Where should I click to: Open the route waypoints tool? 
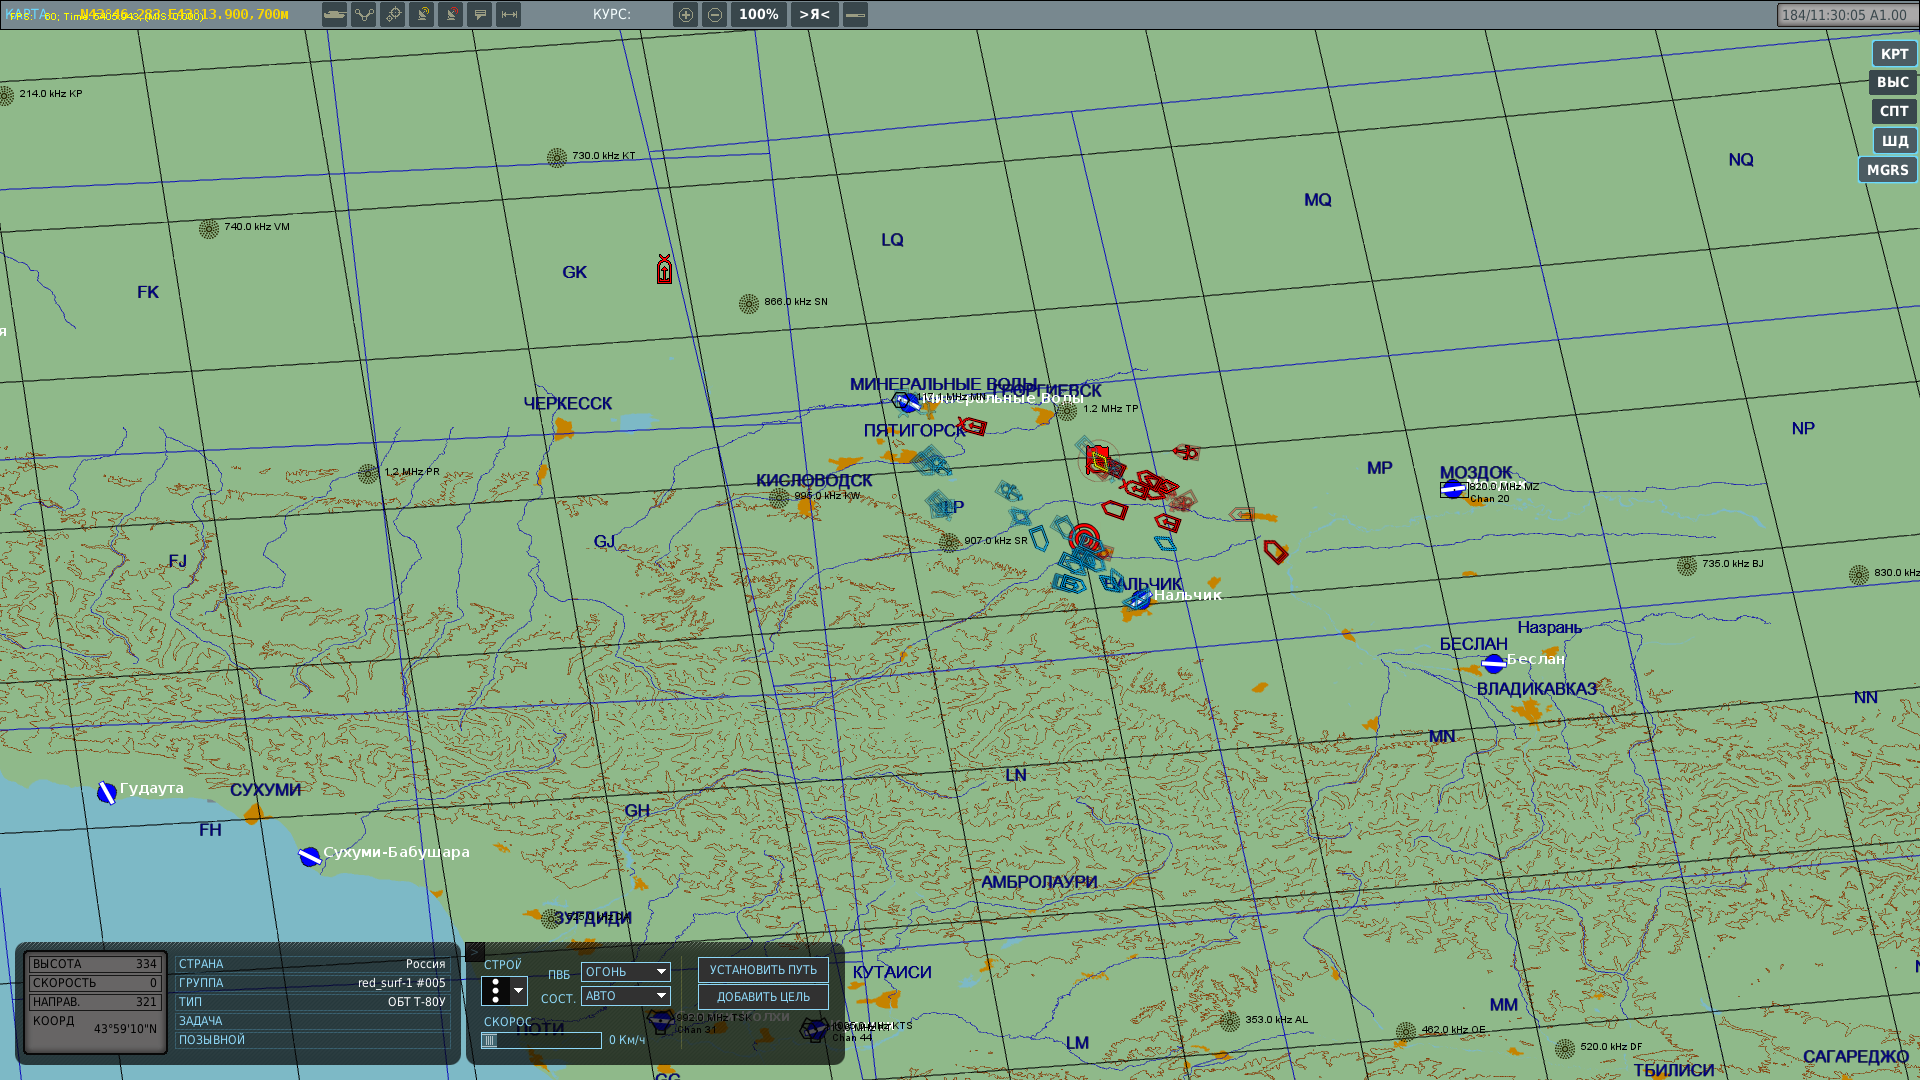point(363,15)
